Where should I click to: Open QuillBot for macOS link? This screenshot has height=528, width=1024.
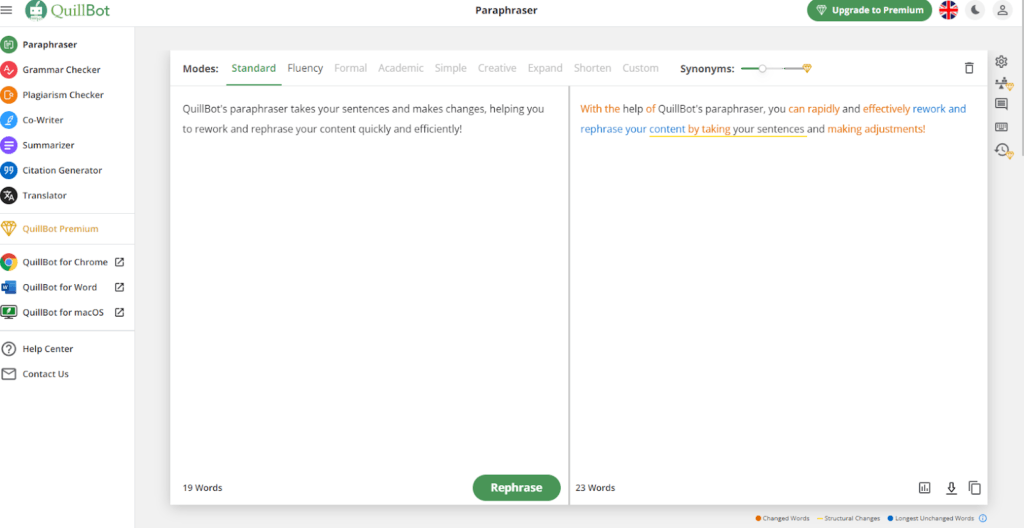tap(63, 312)
